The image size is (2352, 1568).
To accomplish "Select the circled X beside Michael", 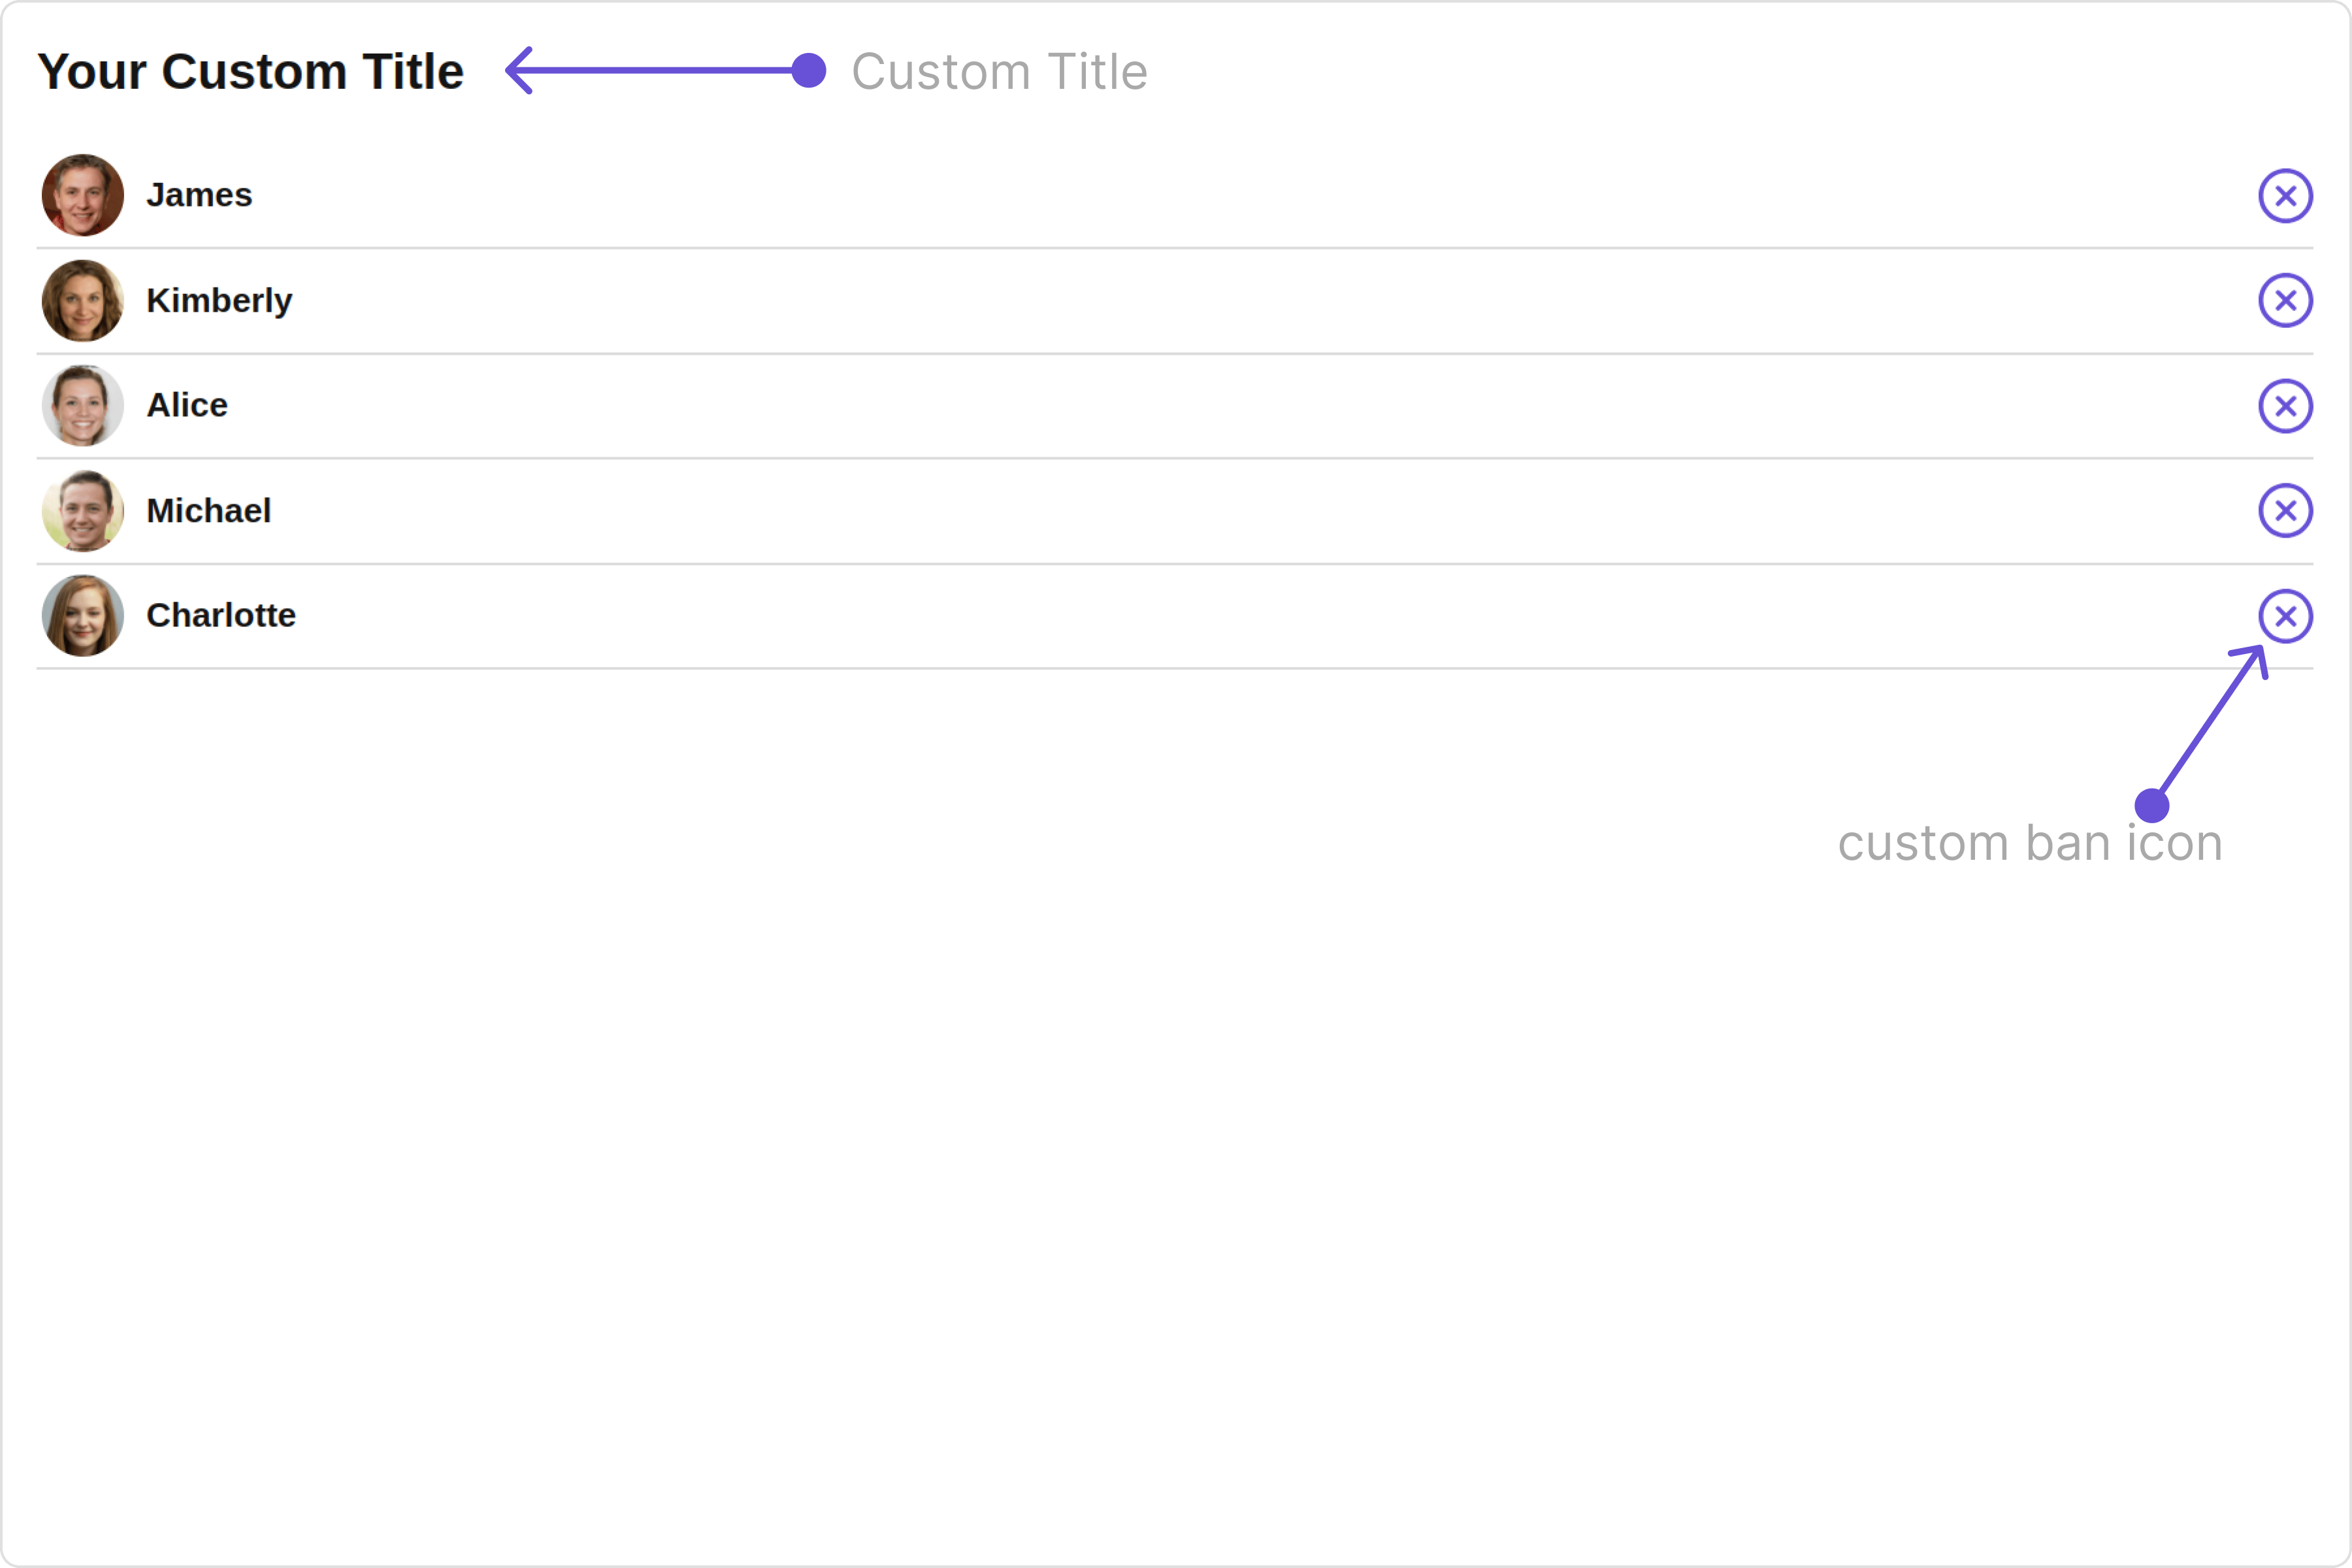I will pyautogui.click(x=2285, y=510).
